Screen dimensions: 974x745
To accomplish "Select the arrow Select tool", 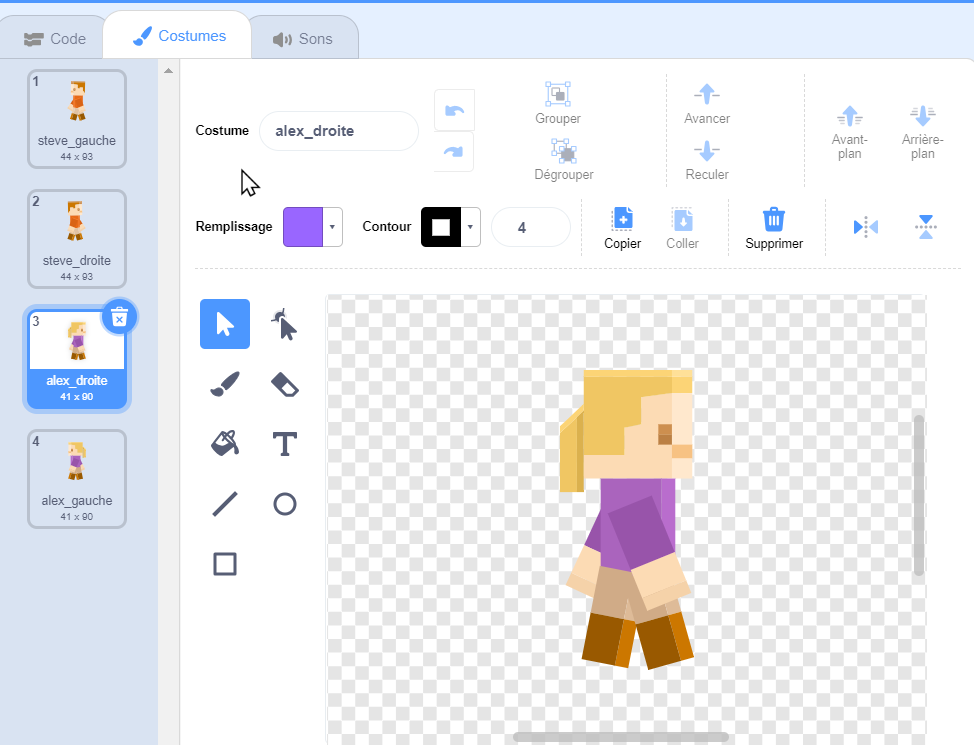I will tap(225, 324).
